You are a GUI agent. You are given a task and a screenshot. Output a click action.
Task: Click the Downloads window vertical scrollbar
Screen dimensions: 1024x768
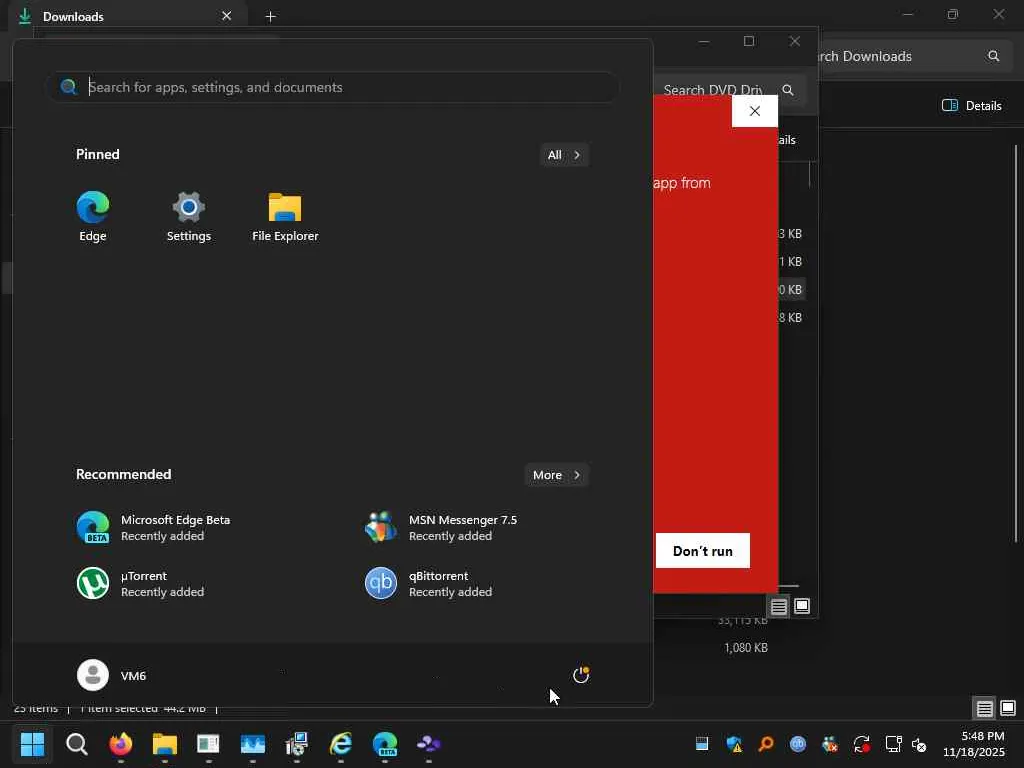[x=1016, y=344]
